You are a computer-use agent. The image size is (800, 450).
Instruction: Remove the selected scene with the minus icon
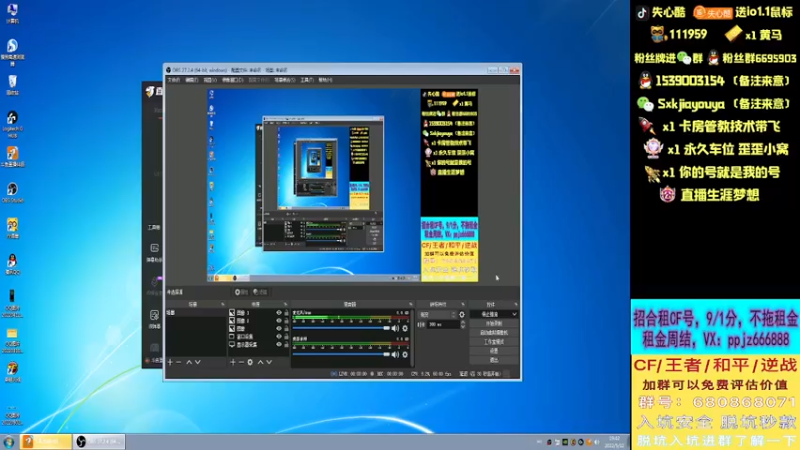point(179,362)
